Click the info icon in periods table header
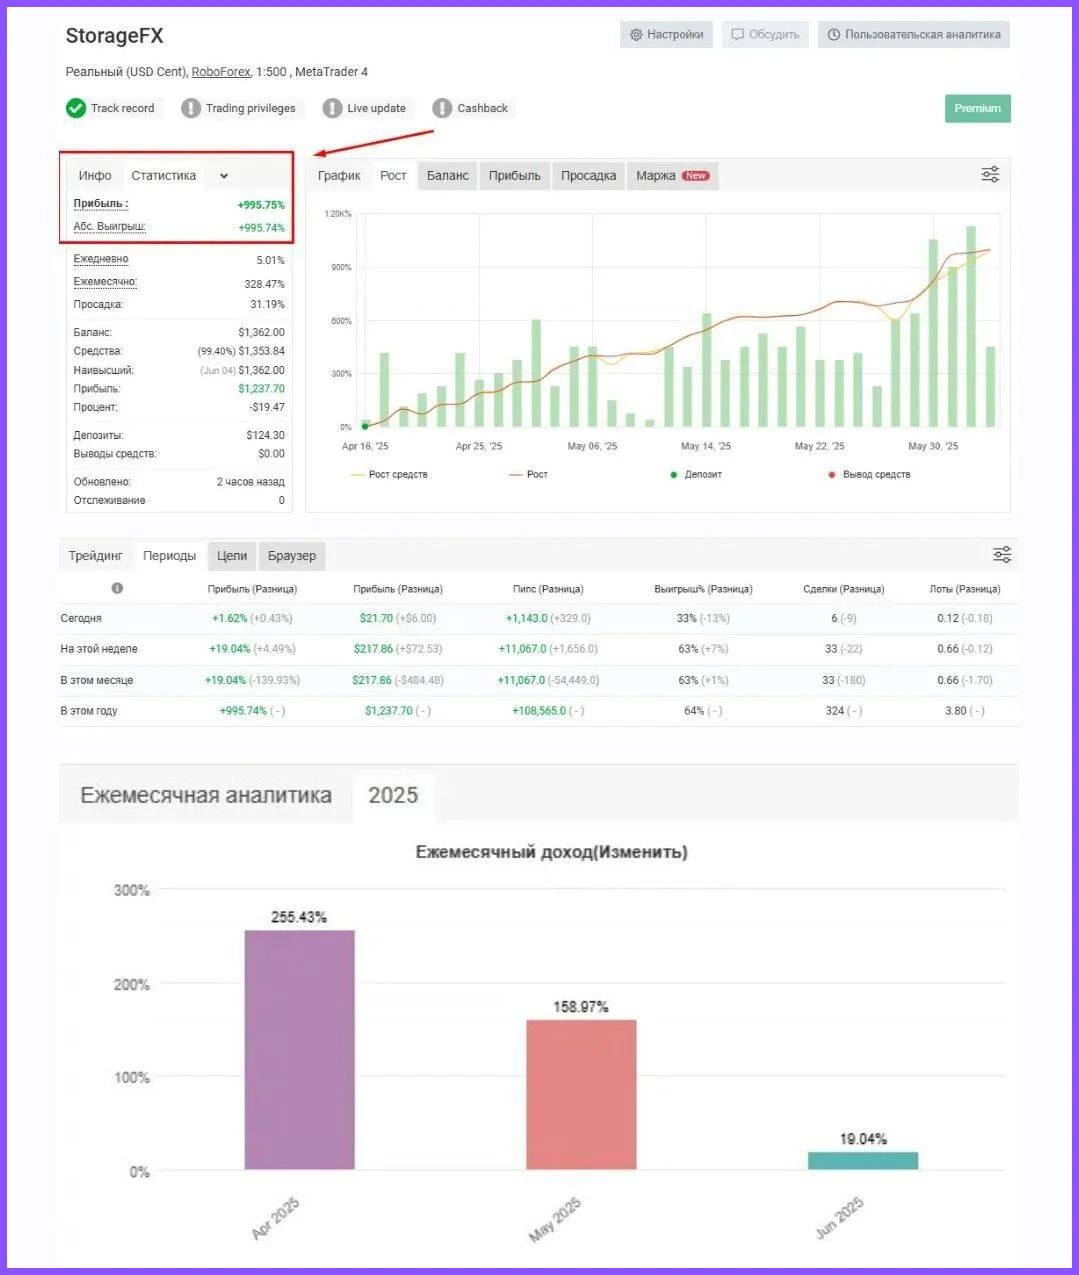Screen dimensions: 1079x1275 click(x=117, y=588)
